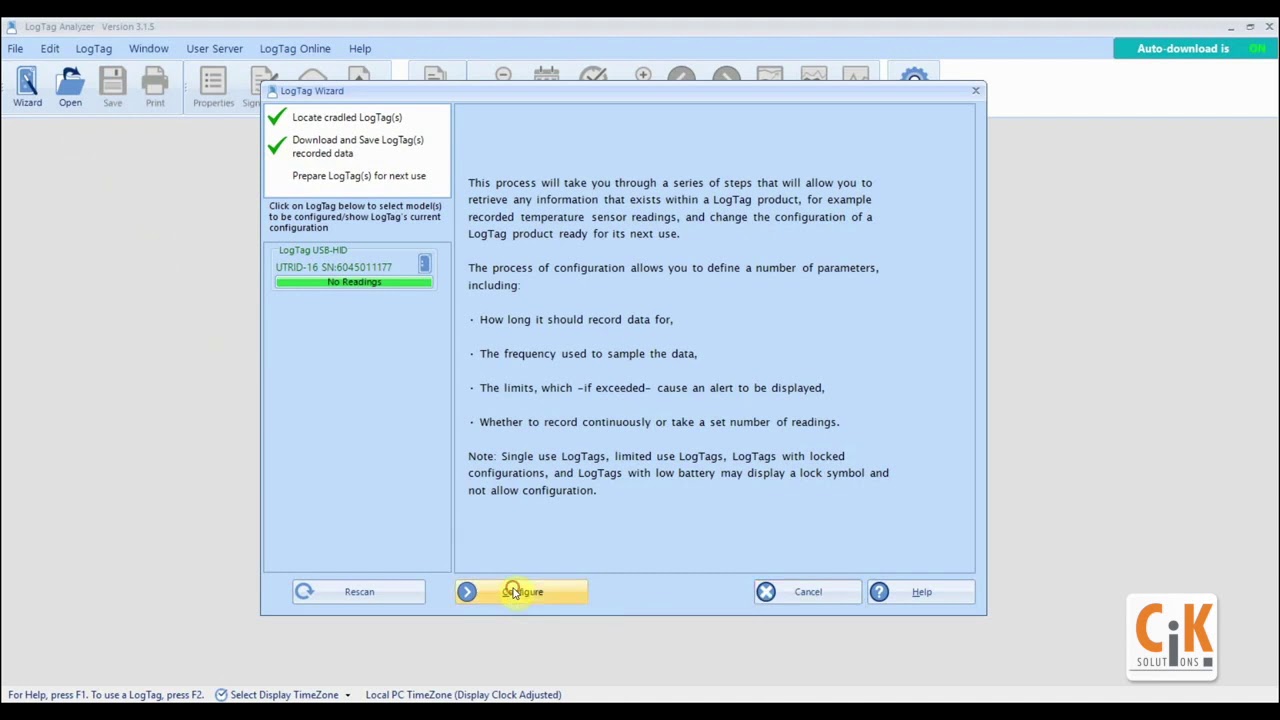Click 'Prepare LogTag(s) for next use' step

click(359, 176)
